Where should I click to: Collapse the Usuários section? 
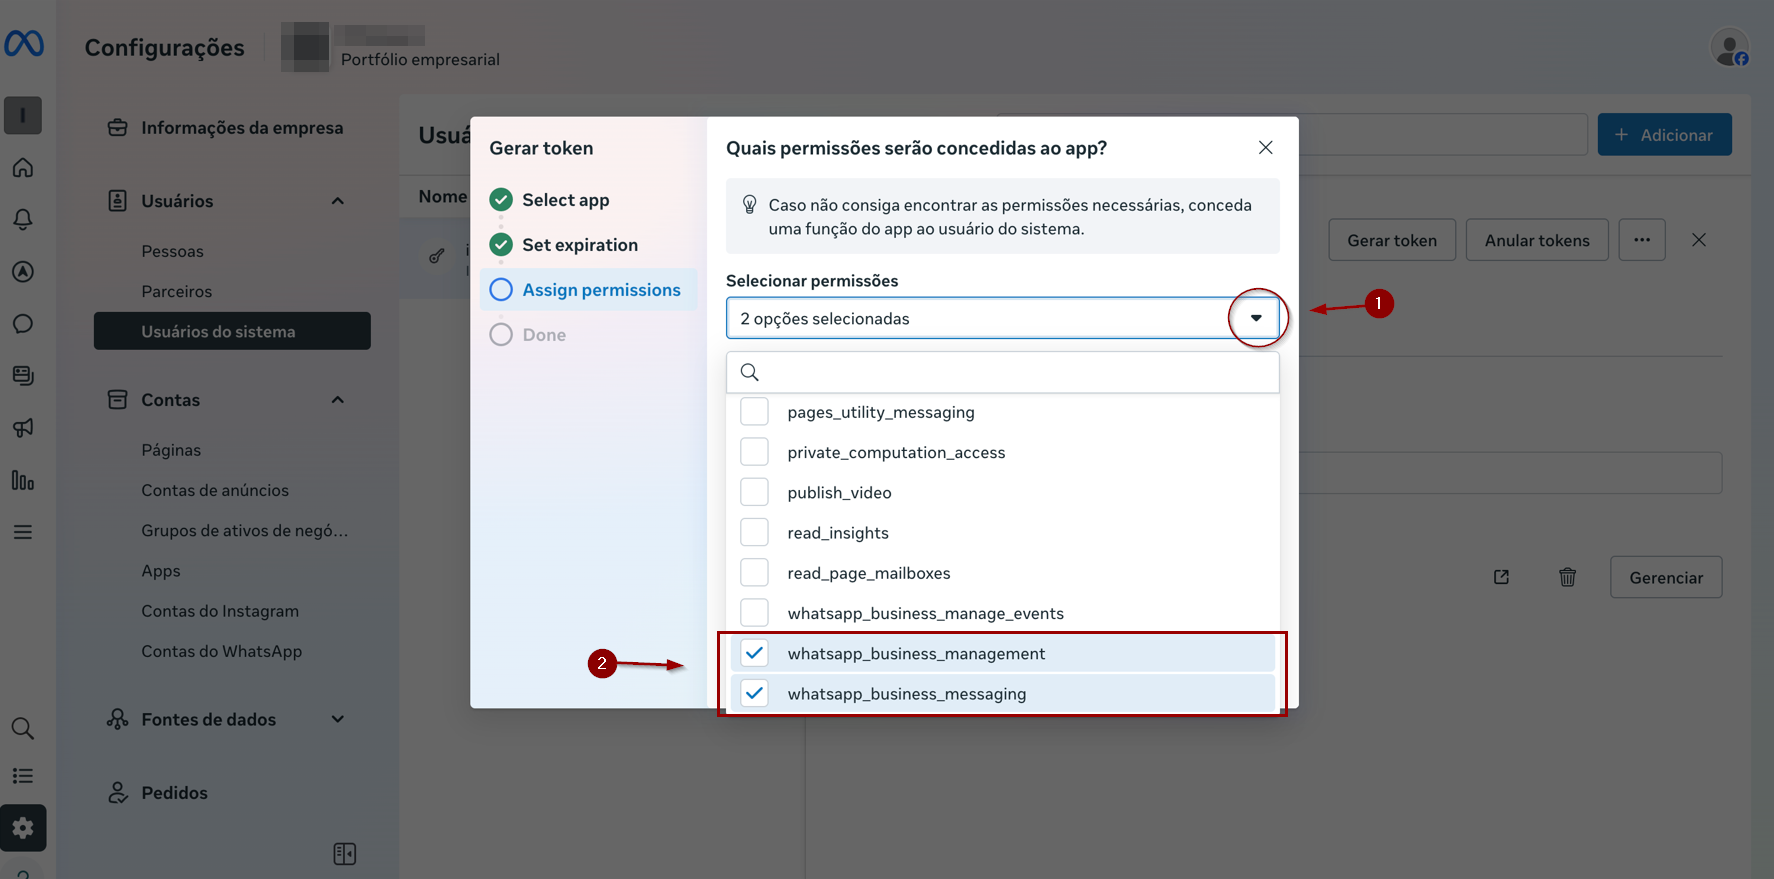point(337,201)
